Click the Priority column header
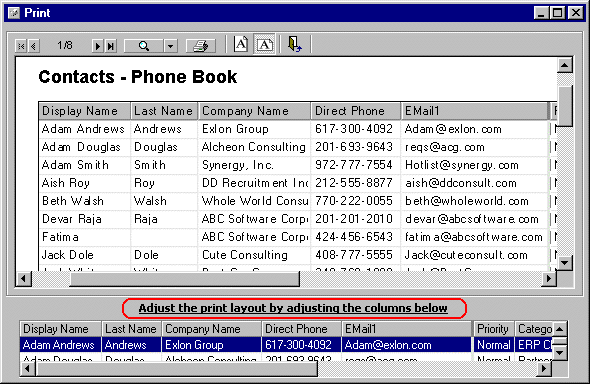This screenshot has height=384, width=590. [x=494, y=329]
